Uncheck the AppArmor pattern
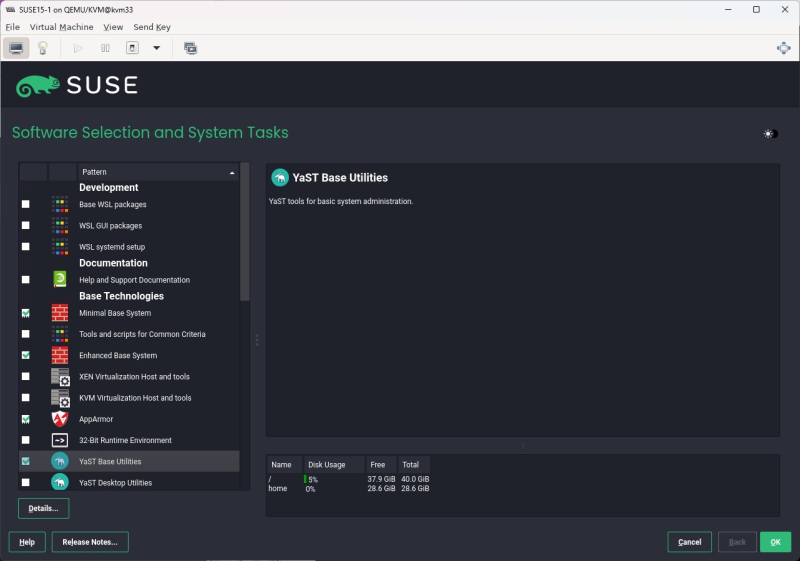This screenshot has height=561, width=800. (x=26, y=419)
